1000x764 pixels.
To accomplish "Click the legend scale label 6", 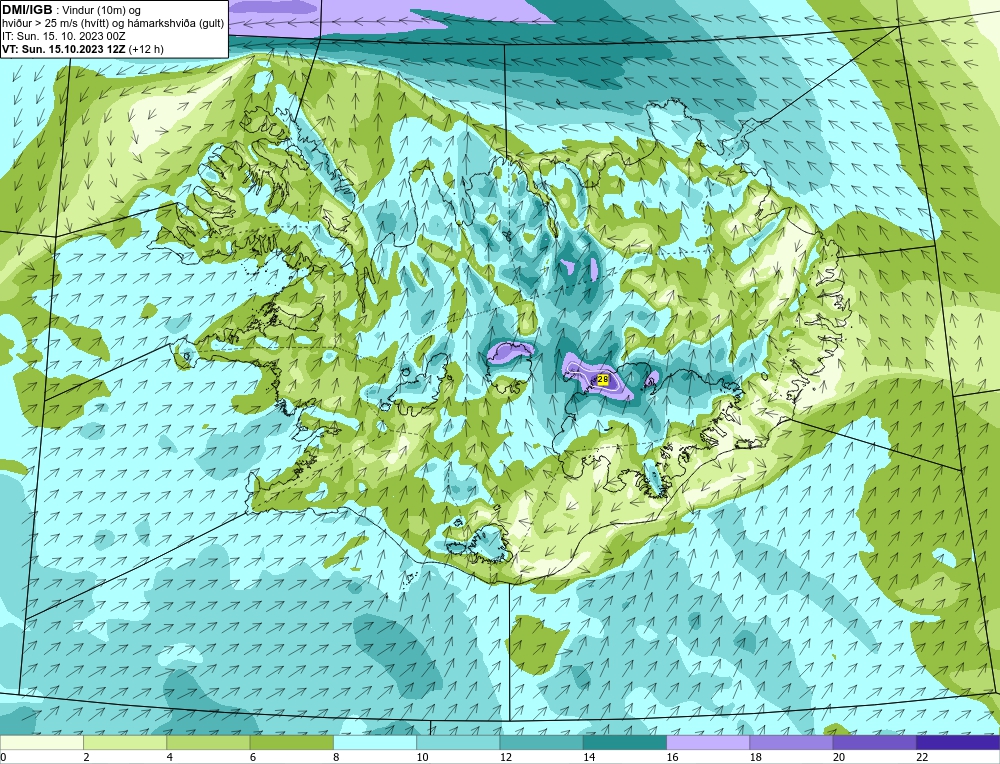I will click(253, 757).
